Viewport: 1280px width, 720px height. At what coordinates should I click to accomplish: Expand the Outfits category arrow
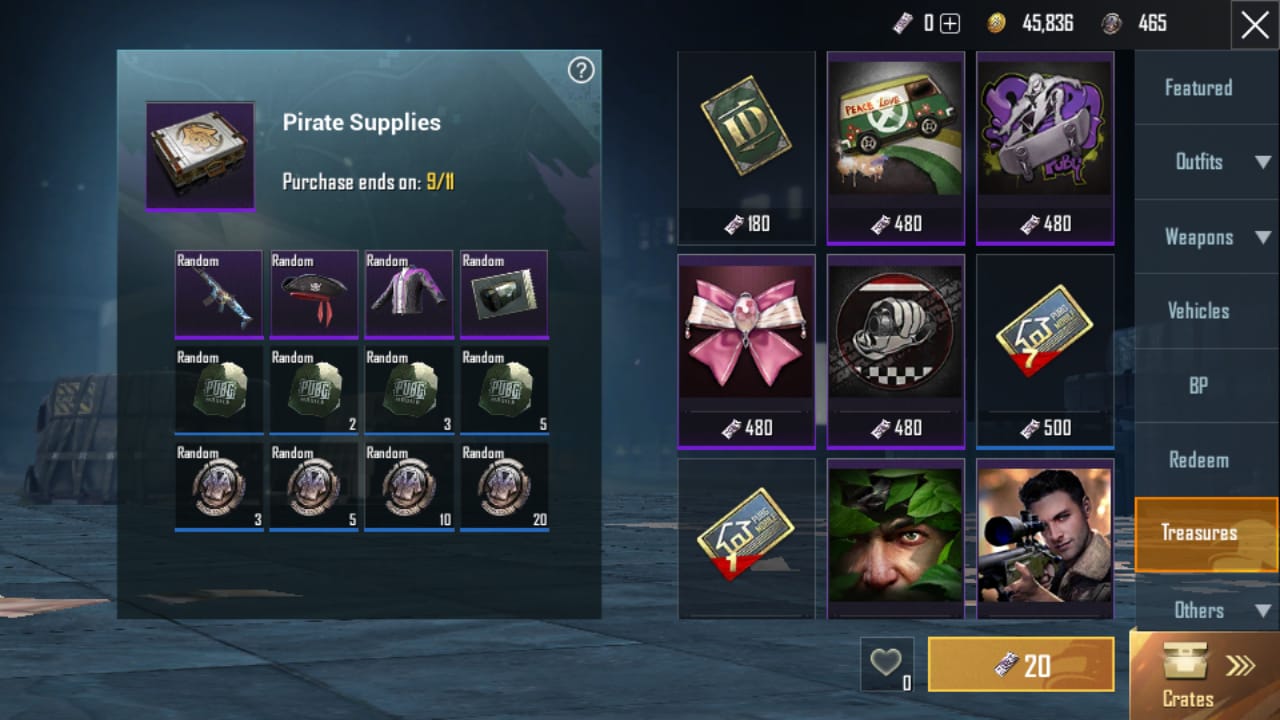point(1263,162)
